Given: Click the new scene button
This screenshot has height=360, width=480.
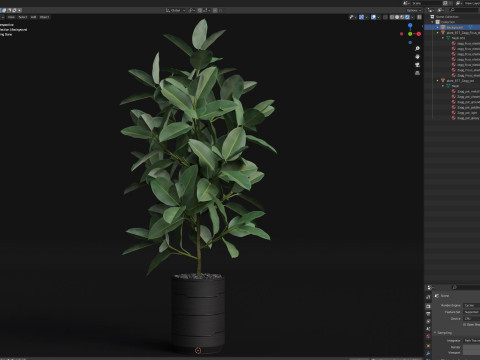Looking at the screenshot, I should point(445,3).
